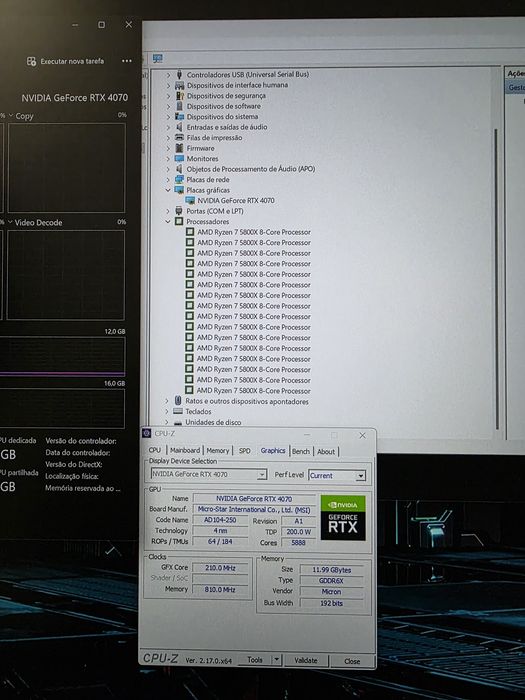Click the print queues printer icon
The image size is (525, 700).
click(179, 138)
